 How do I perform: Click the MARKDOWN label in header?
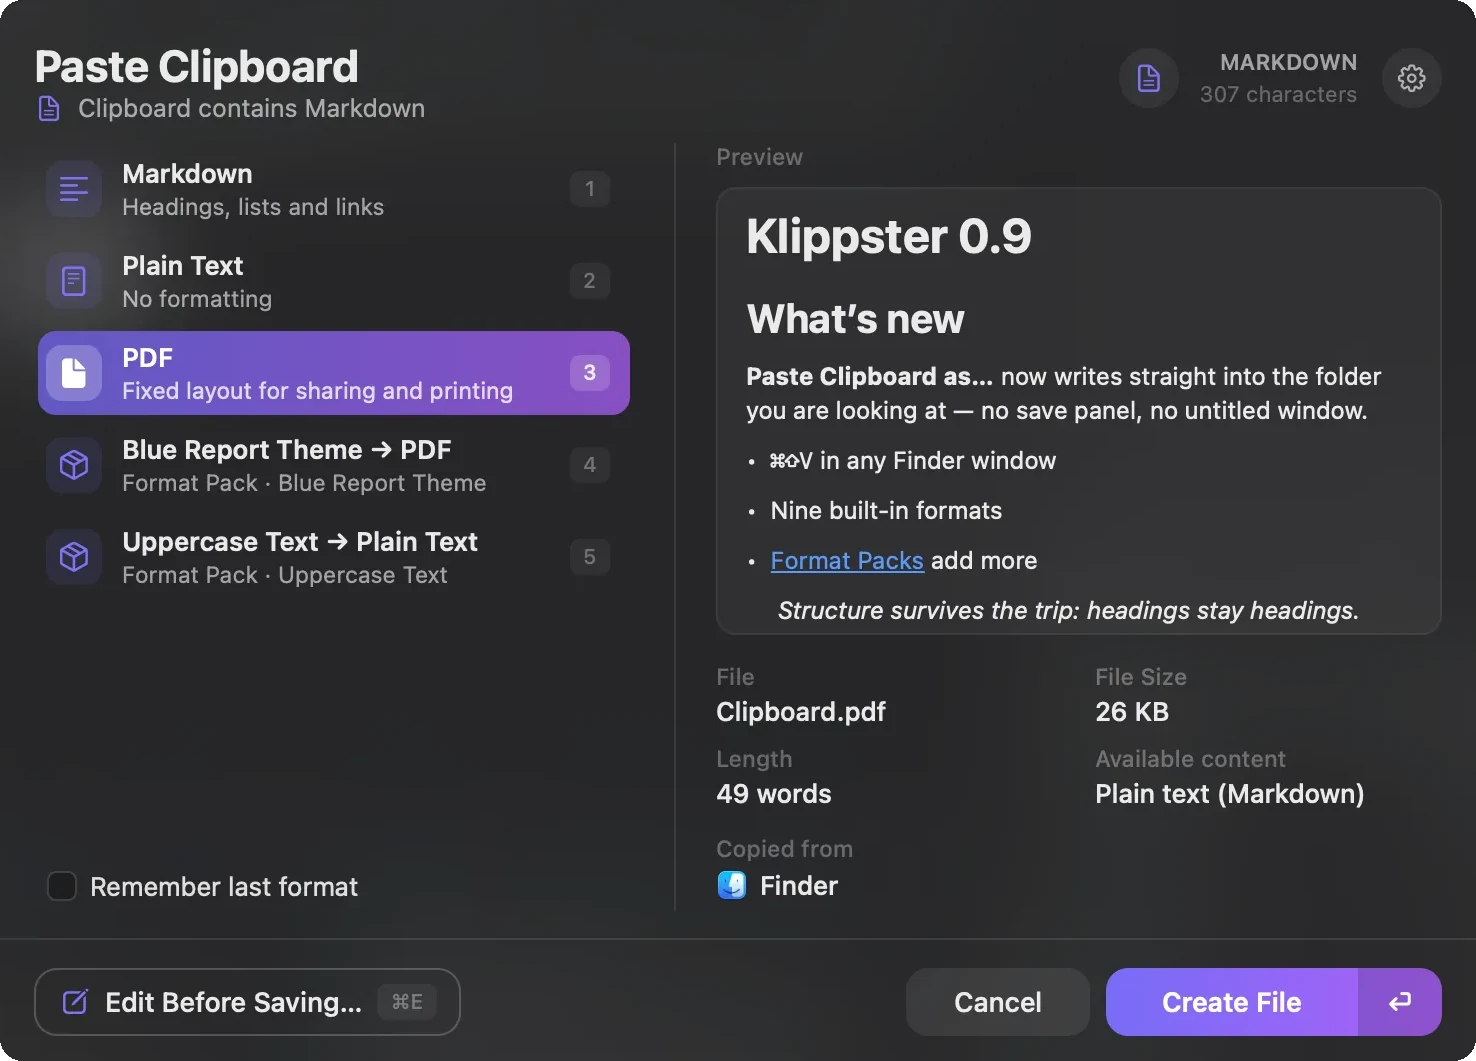[1289, 62]
